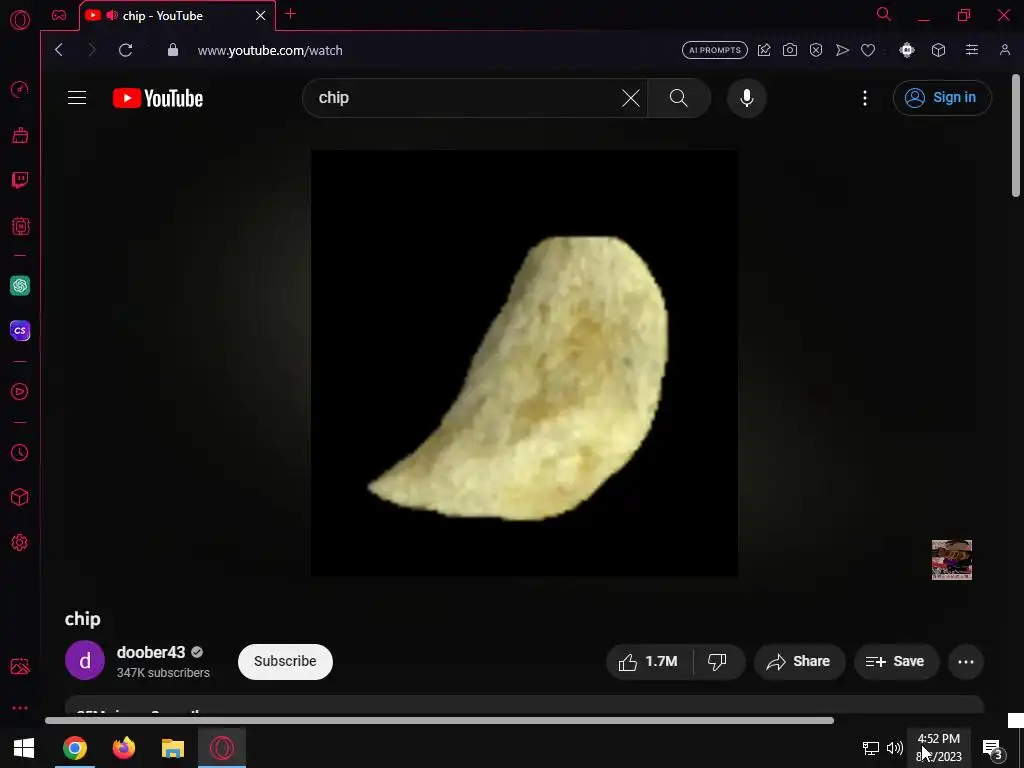Viewport: 1024px width, 768px height.
Task: Open notification center in taskbar
Action: point(991,748)
